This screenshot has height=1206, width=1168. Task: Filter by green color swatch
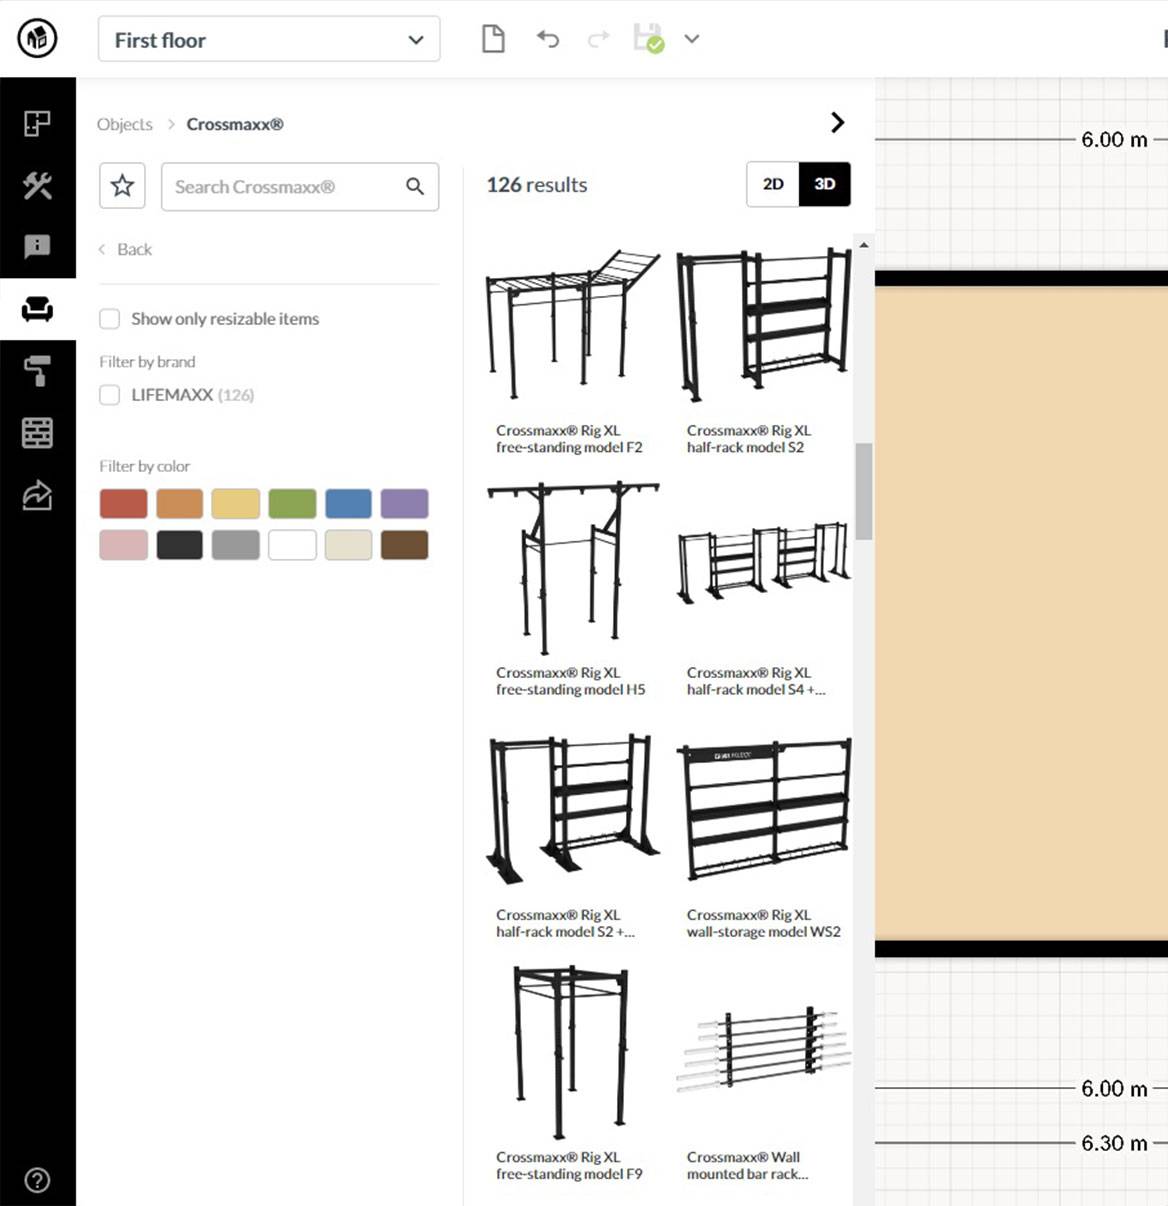tap(292, 504)
